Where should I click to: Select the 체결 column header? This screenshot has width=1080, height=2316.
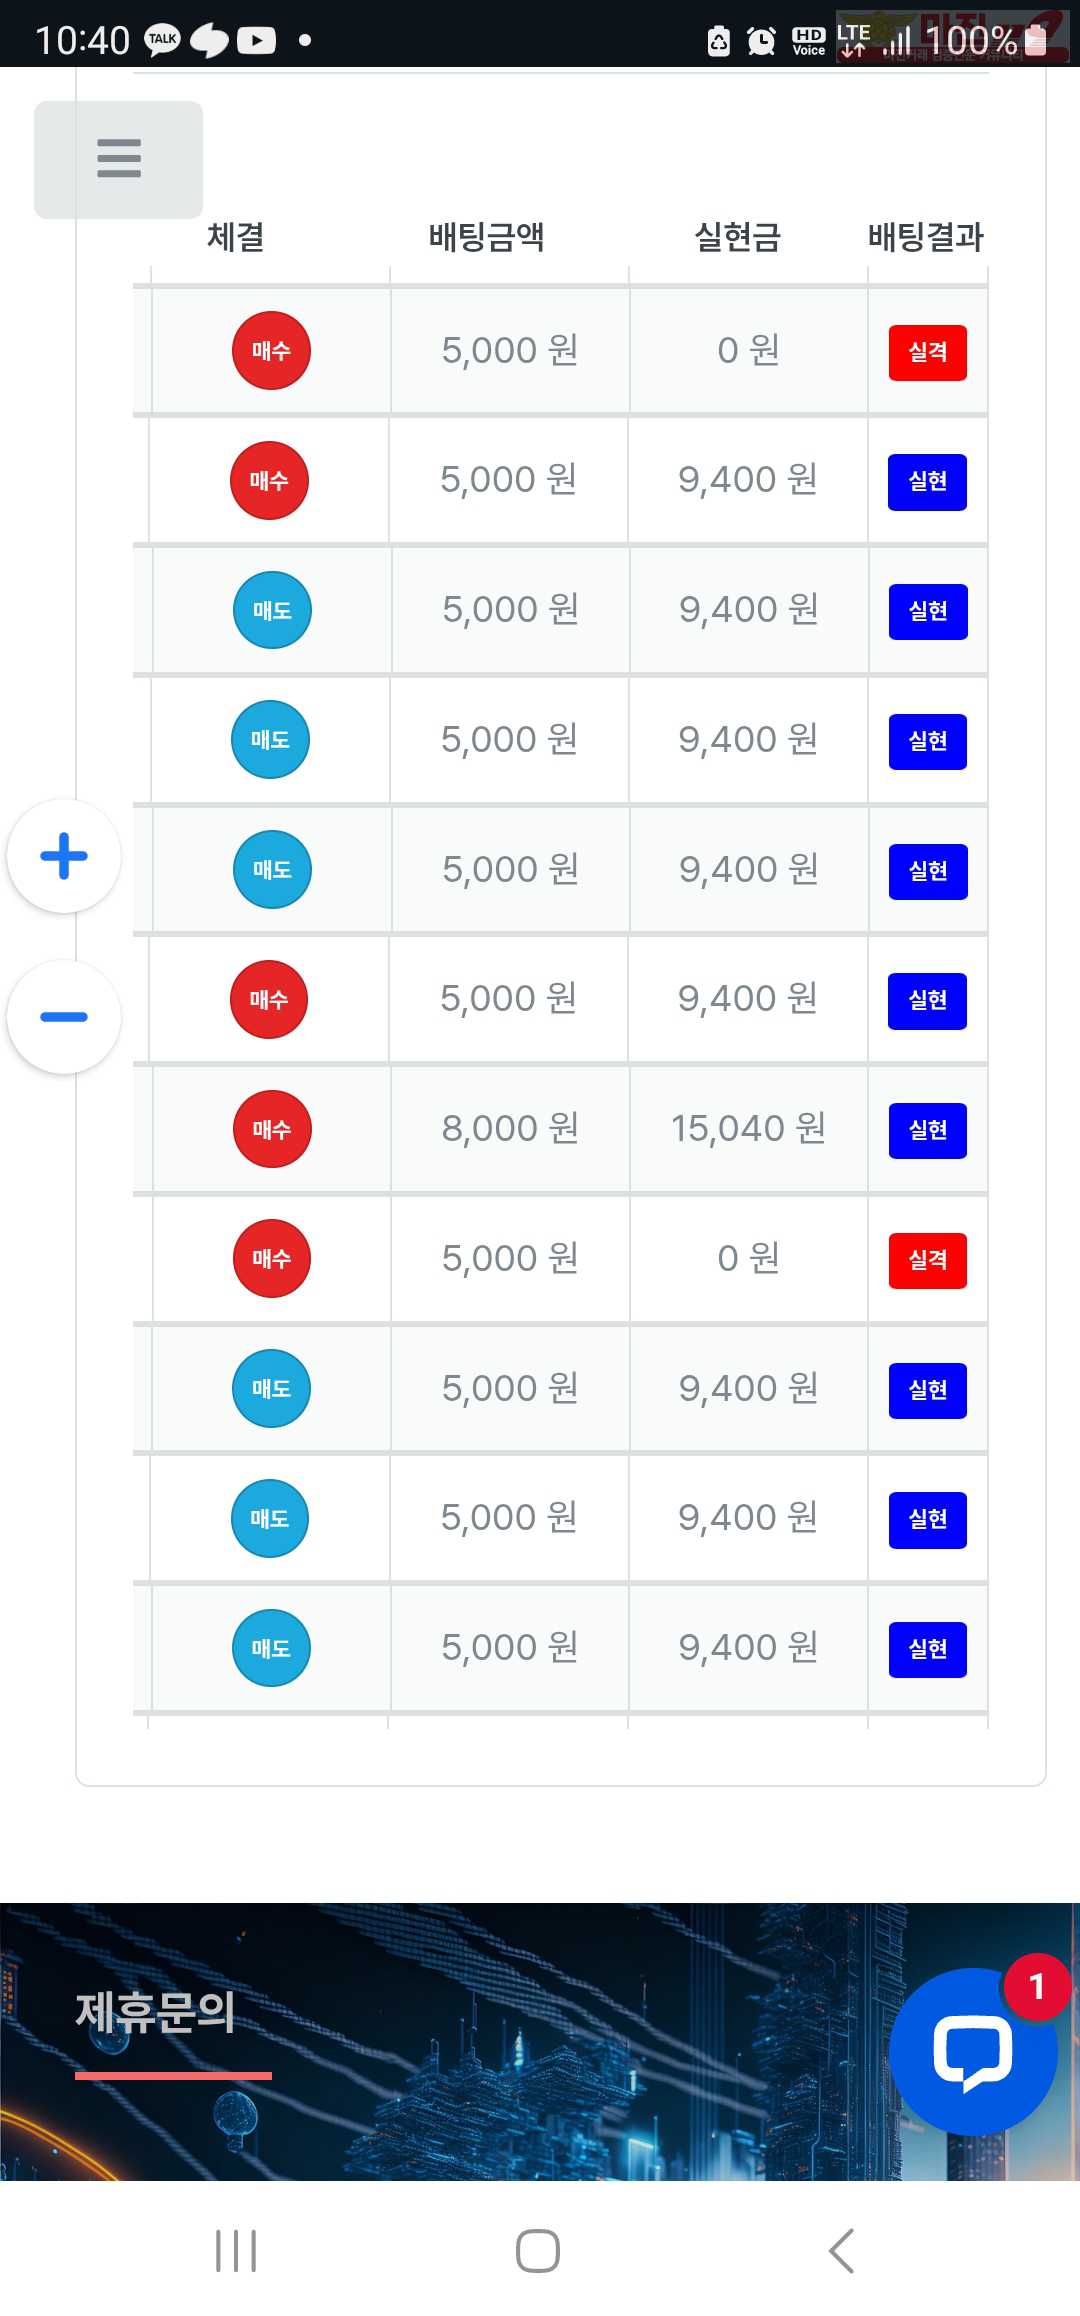[236, 237]
